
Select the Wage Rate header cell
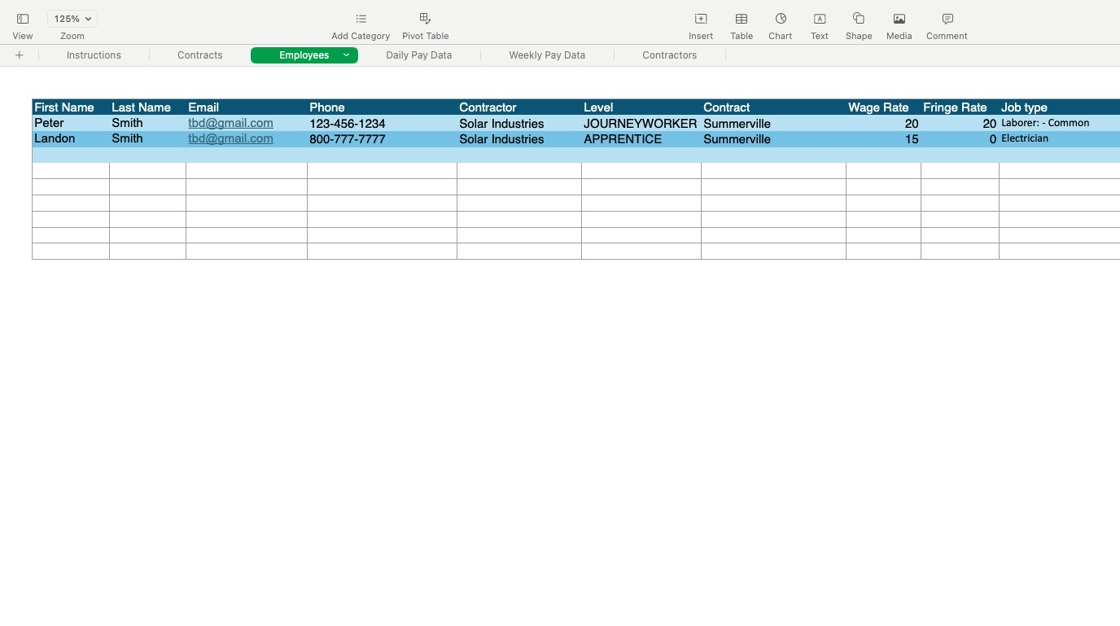click(884, 107)
